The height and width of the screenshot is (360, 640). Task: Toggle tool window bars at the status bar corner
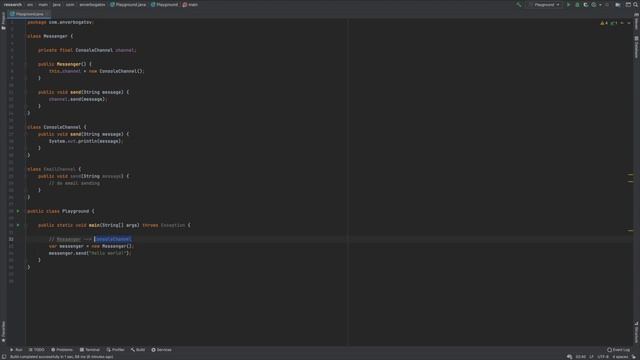pos(4,357)
